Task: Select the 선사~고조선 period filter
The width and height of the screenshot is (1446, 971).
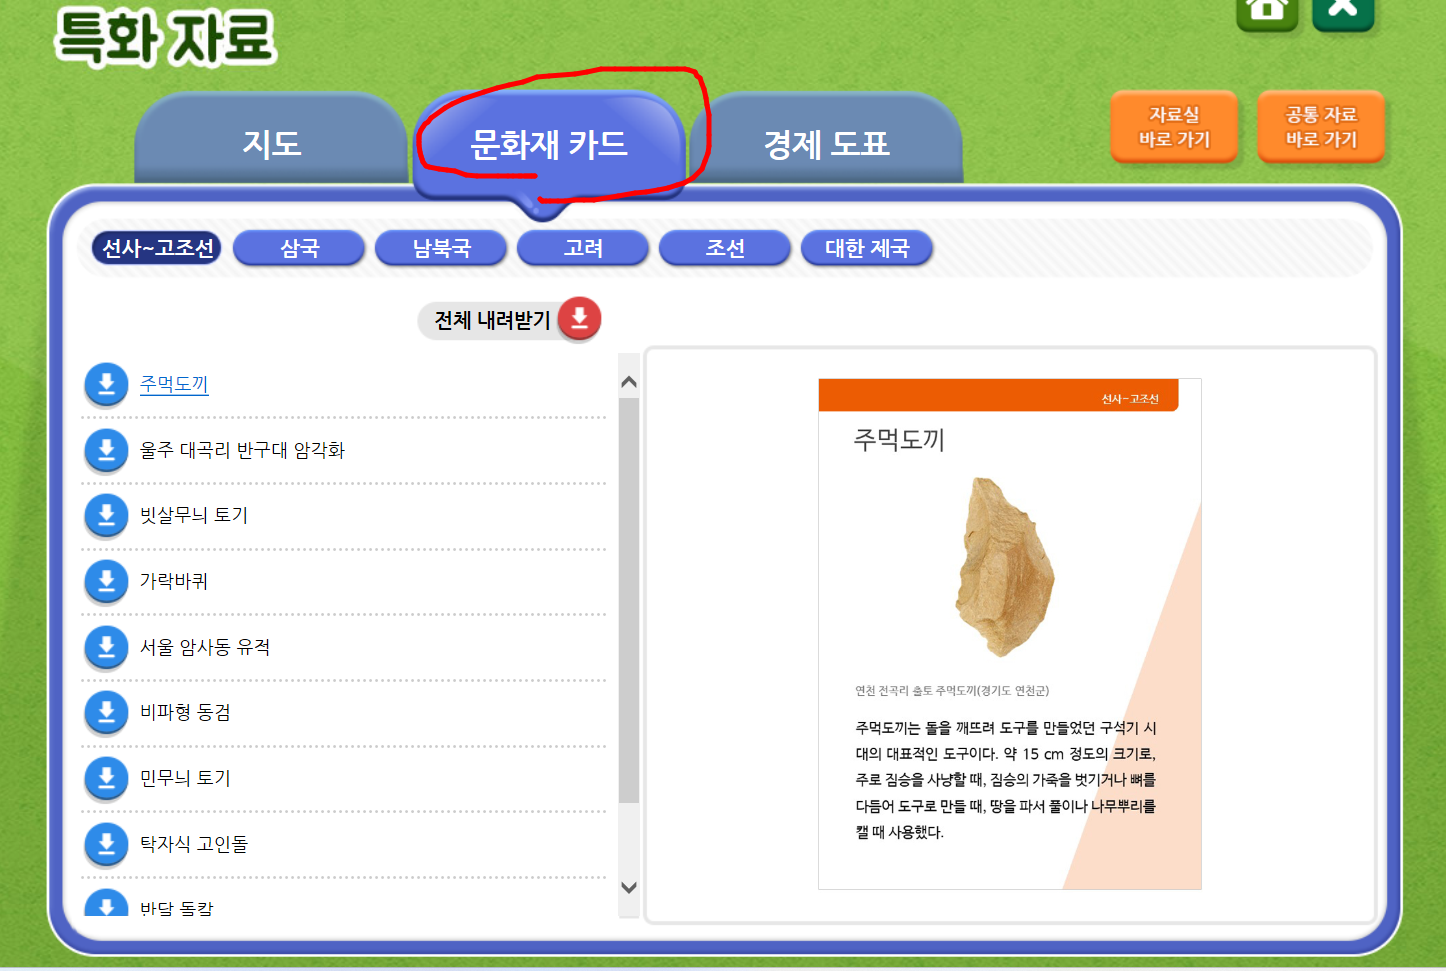Action: tap(158, 248)
